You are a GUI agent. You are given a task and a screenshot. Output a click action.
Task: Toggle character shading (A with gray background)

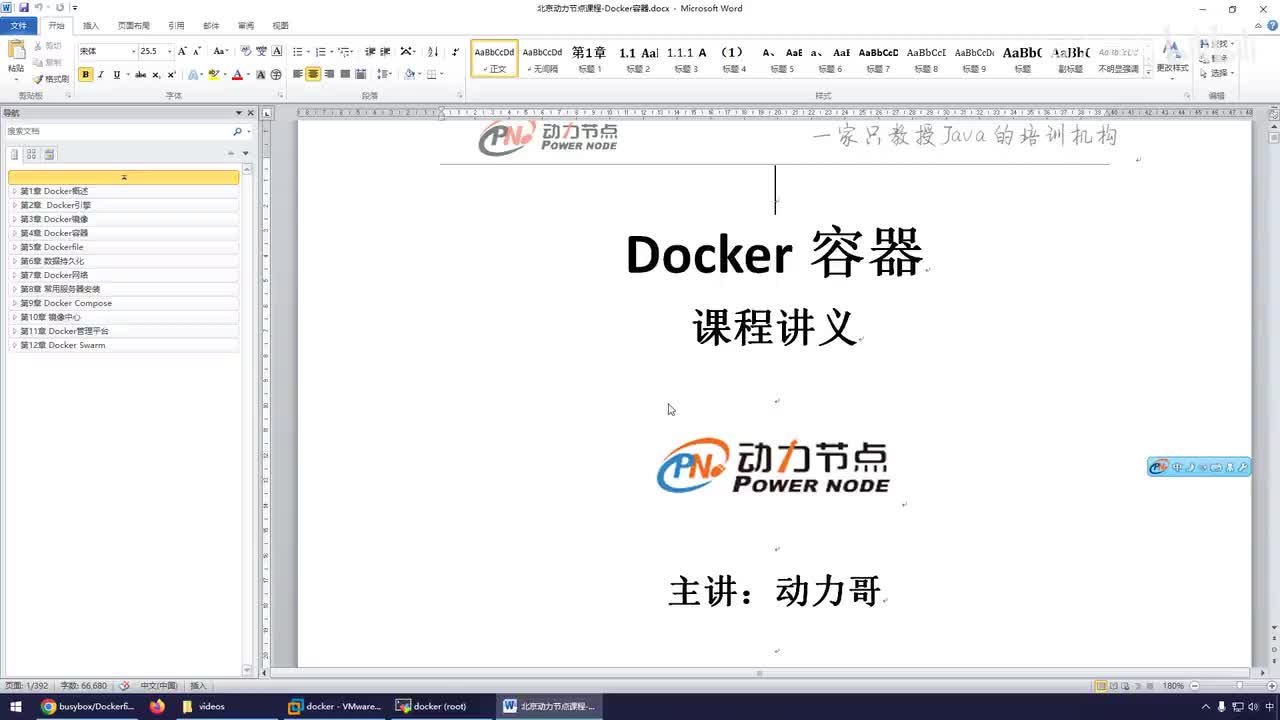pyautogui.click(x=260, y=75)
